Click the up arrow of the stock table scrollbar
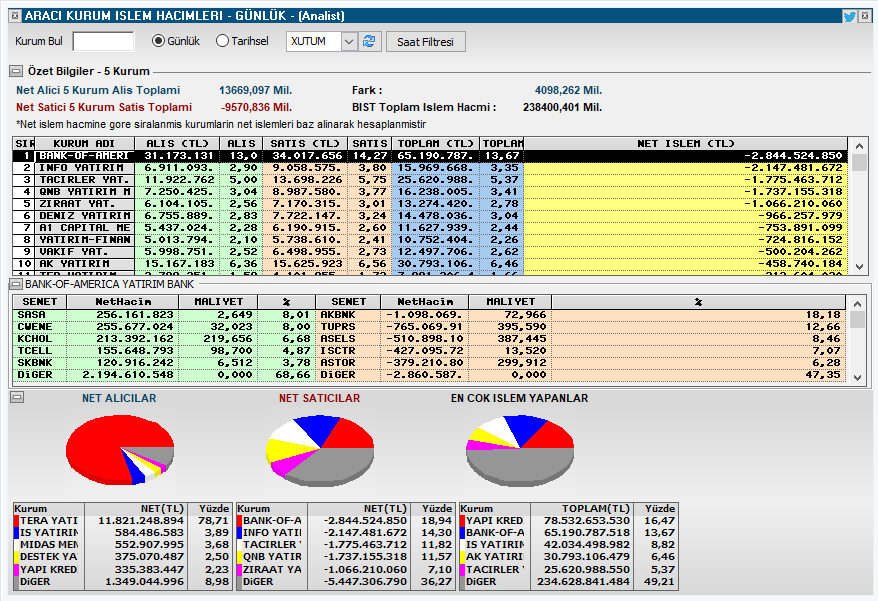This screenshot has height=601, width=878. coord(857,304)
